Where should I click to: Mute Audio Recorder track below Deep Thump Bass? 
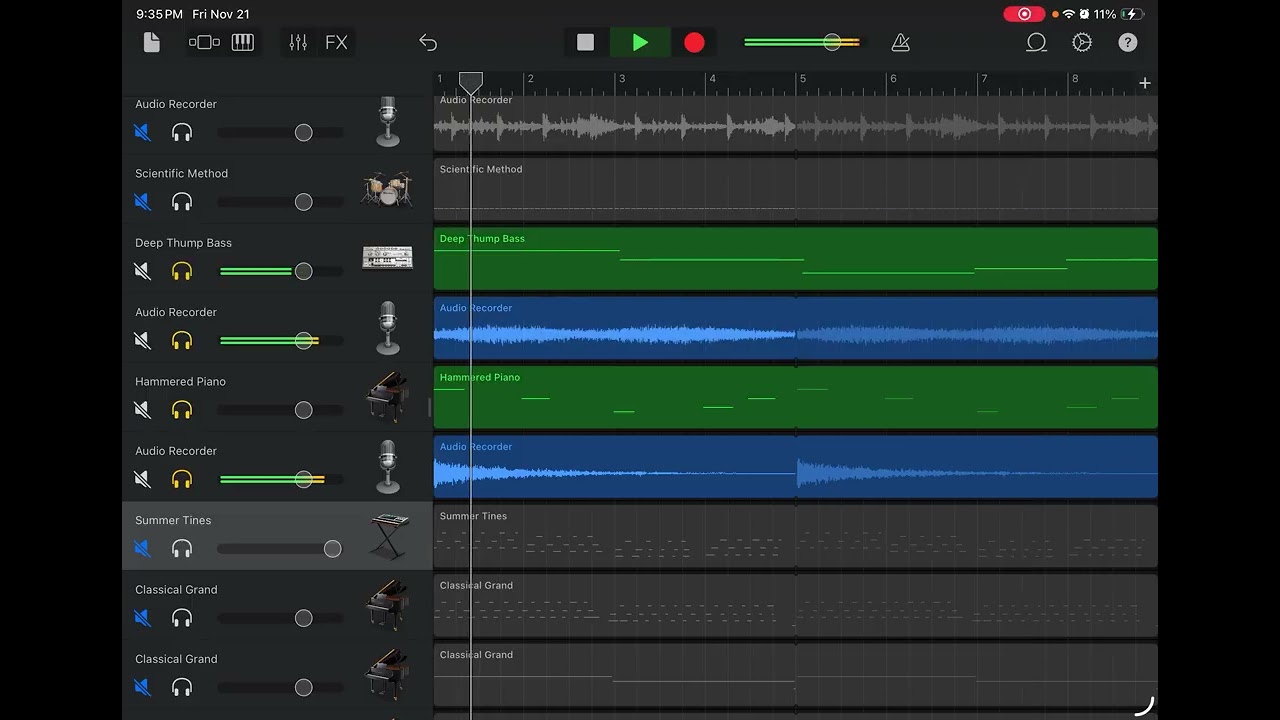tap(142, 341)
